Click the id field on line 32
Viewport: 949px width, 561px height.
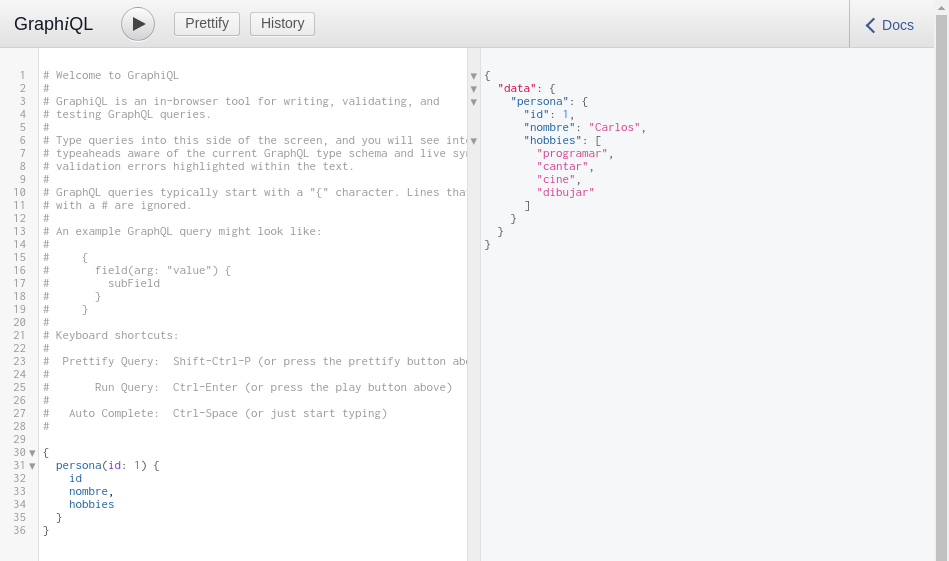pos(75,478)
